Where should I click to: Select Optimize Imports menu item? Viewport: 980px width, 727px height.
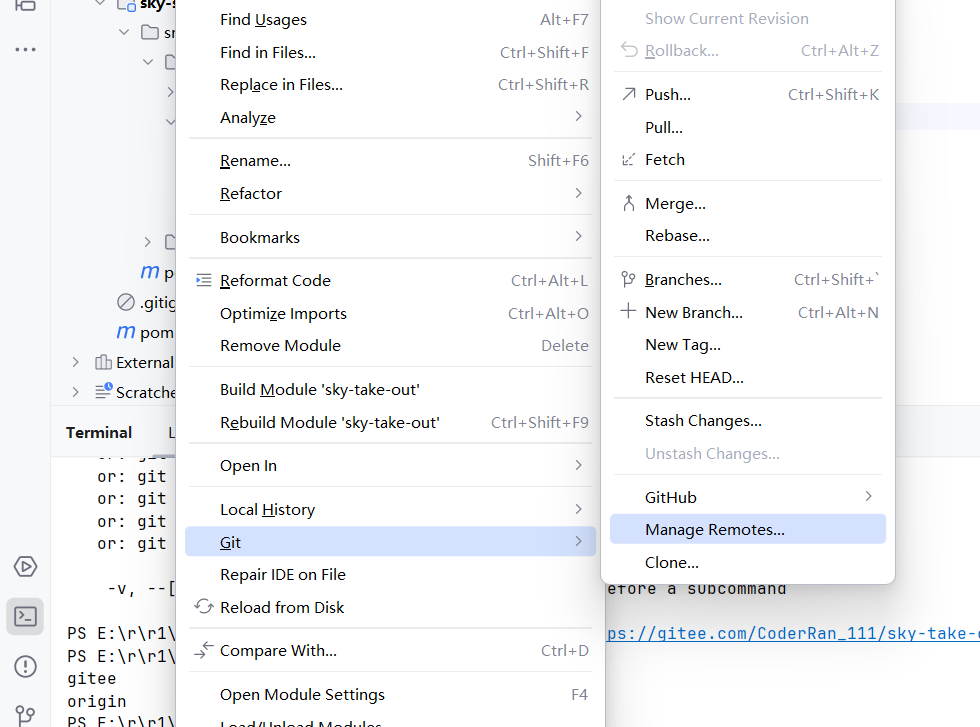point(391,314)
